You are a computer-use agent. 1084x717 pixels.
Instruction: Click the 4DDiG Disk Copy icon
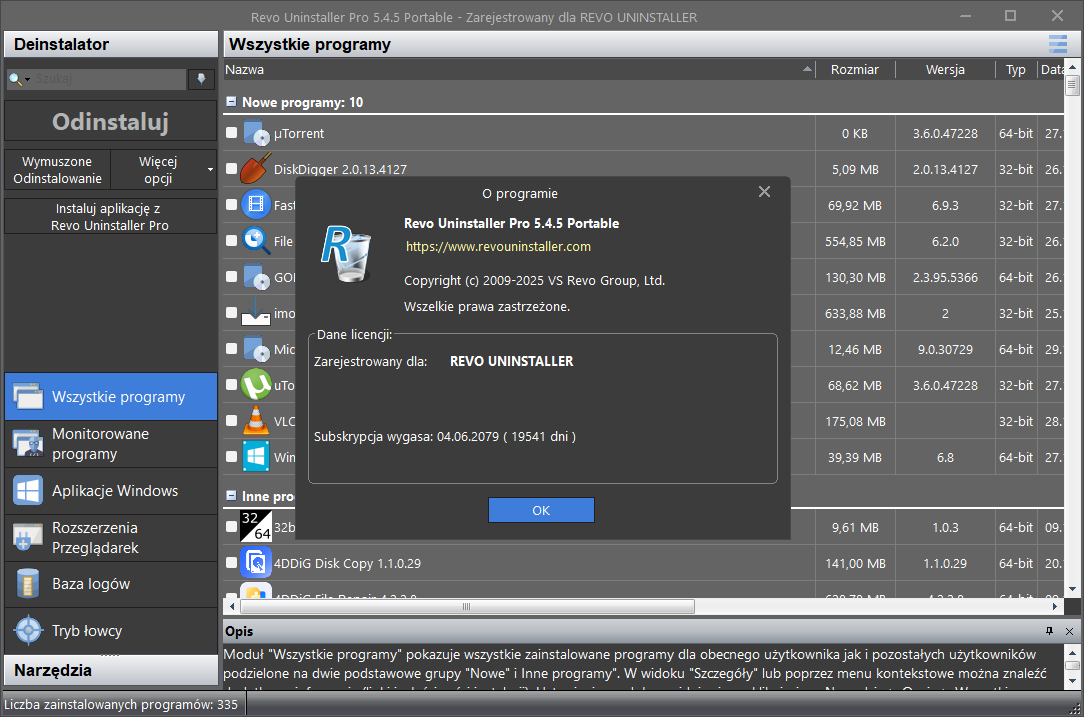tap(256, 563)
